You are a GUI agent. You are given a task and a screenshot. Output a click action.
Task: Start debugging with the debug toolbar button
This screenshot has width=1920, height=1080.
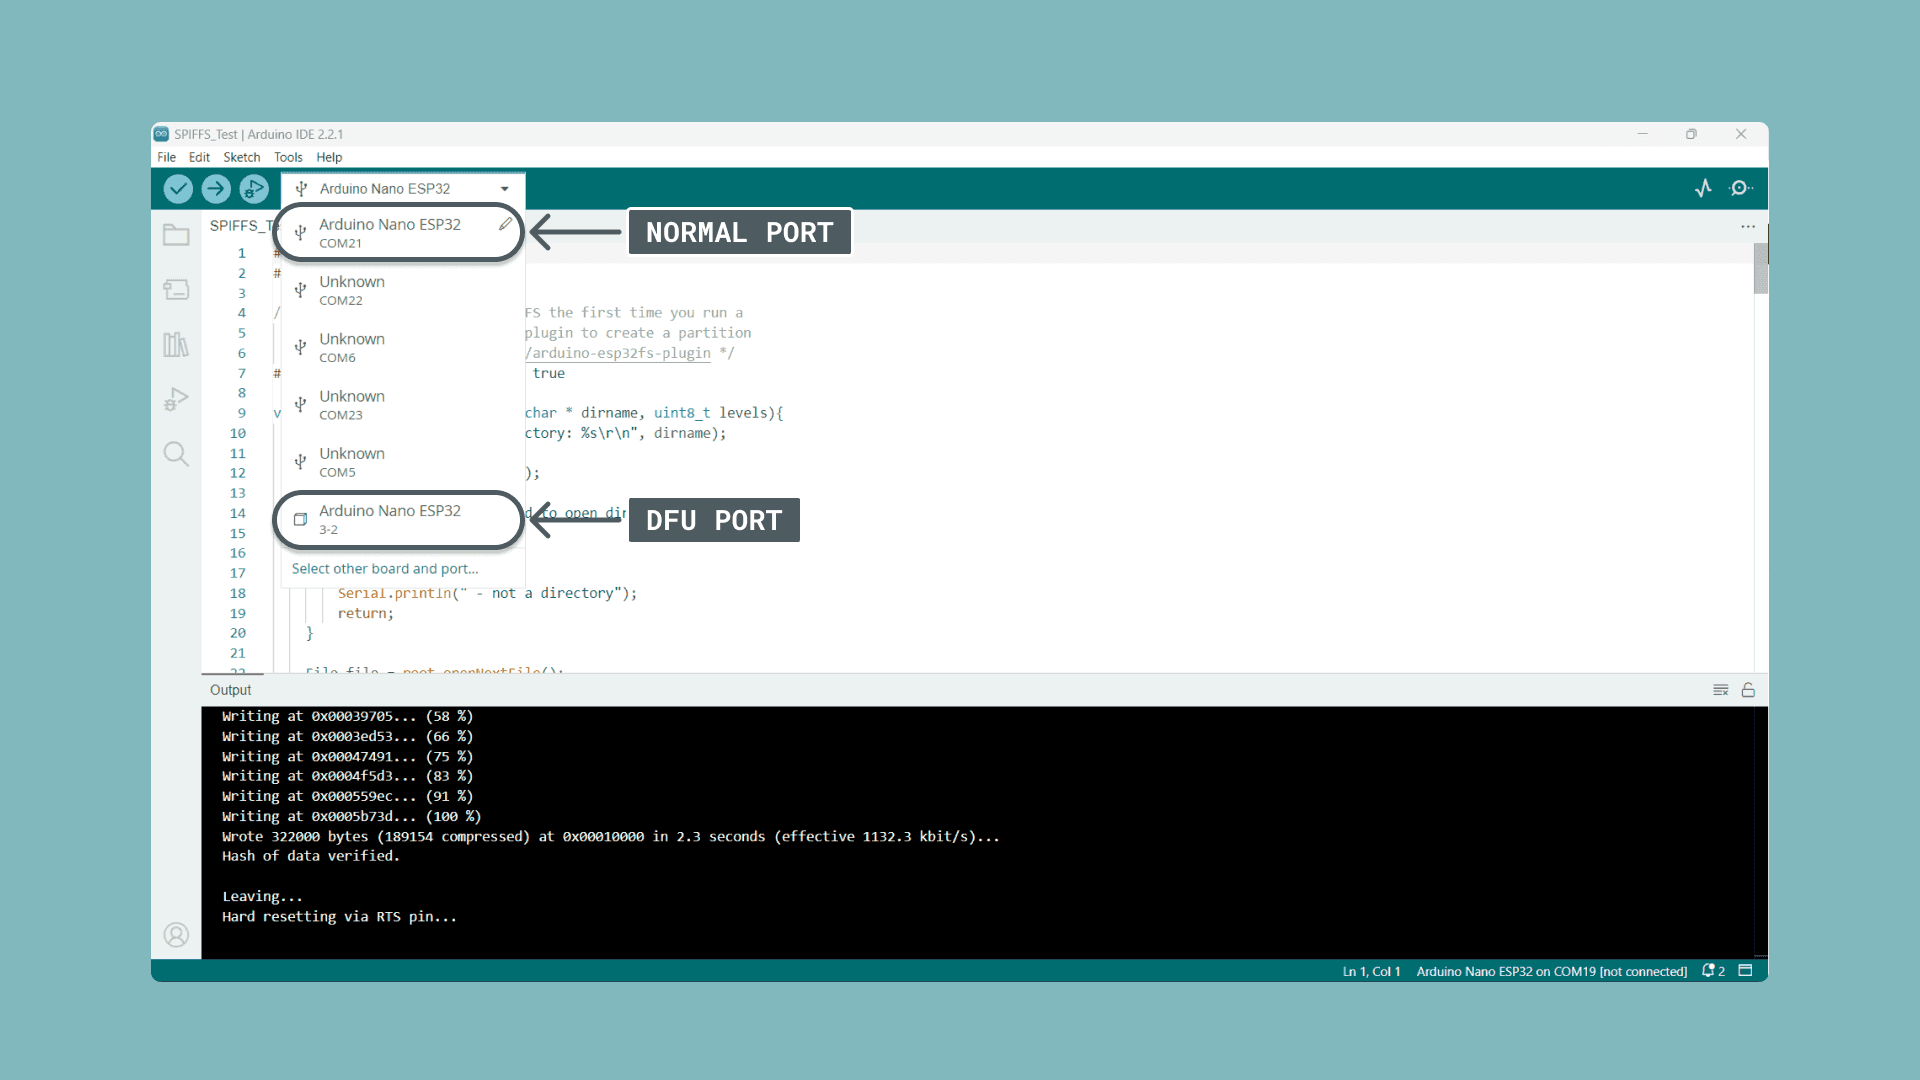tap(254, 188)
